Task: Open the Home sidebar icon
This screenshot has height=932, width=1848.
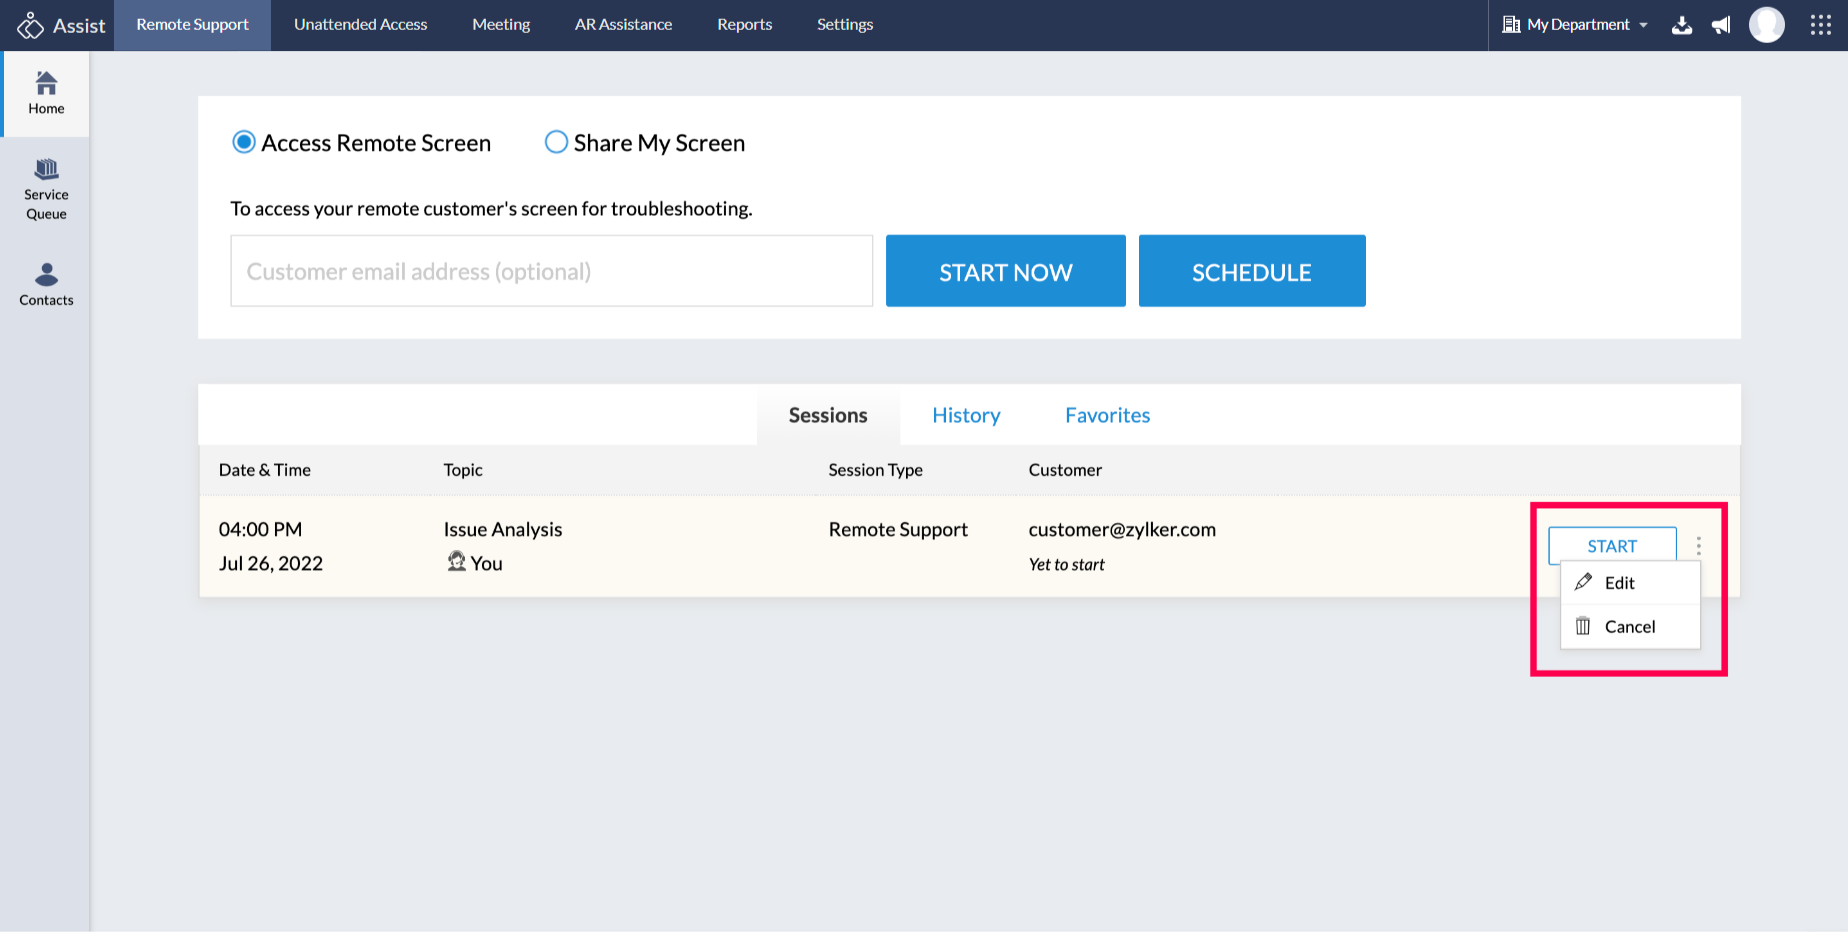Action: (46, 93)
